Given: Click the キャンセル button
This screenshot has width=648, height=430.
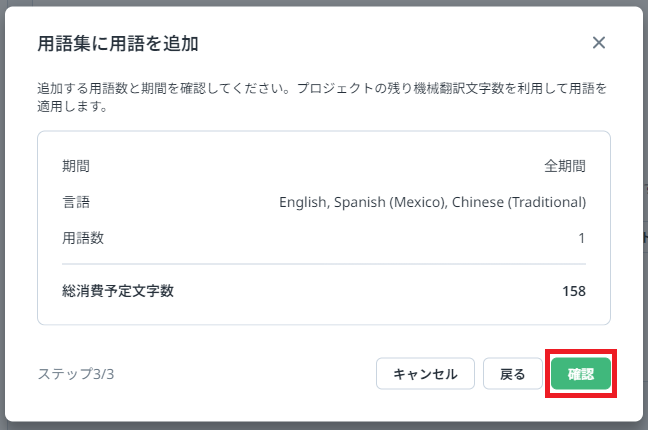Looking at the screenshot, I should click(425, 374).
